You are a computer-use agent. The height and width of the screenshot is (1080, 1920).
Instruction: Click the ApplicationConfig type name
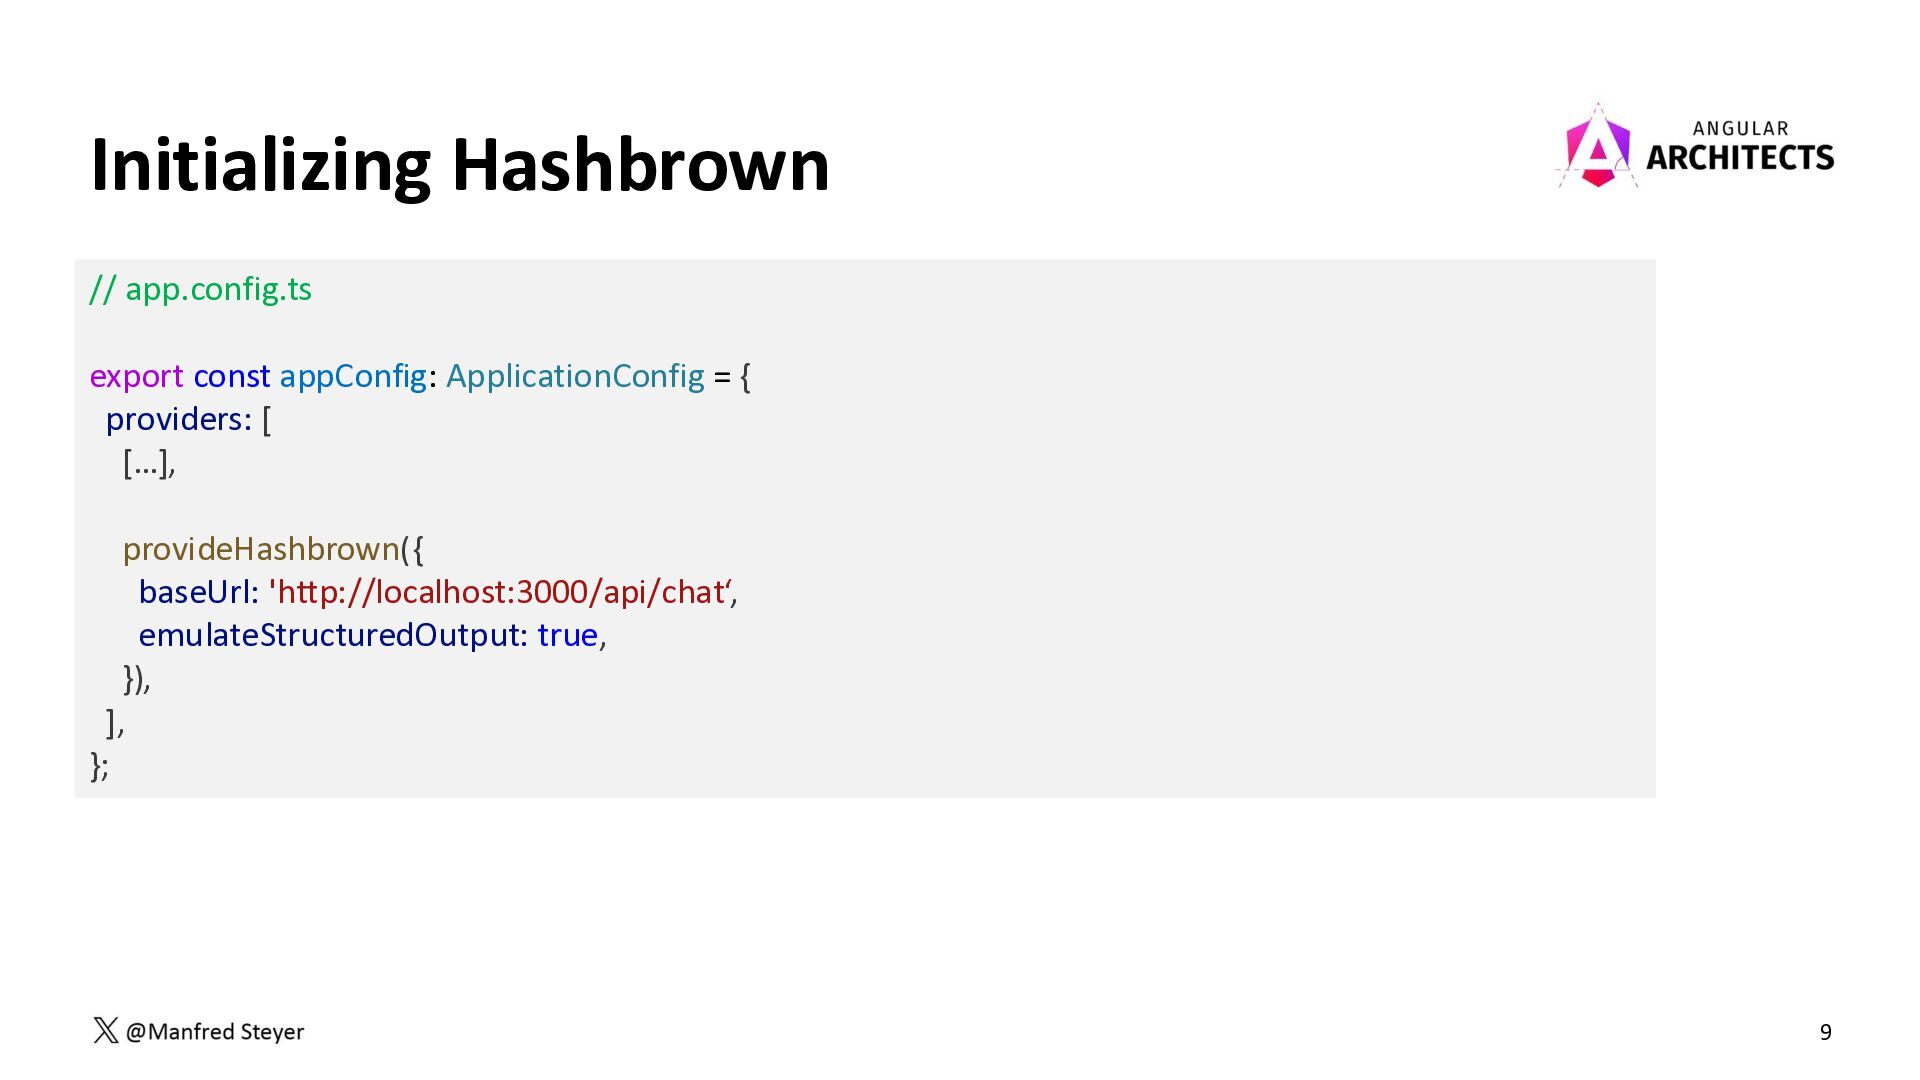point(575,377)
